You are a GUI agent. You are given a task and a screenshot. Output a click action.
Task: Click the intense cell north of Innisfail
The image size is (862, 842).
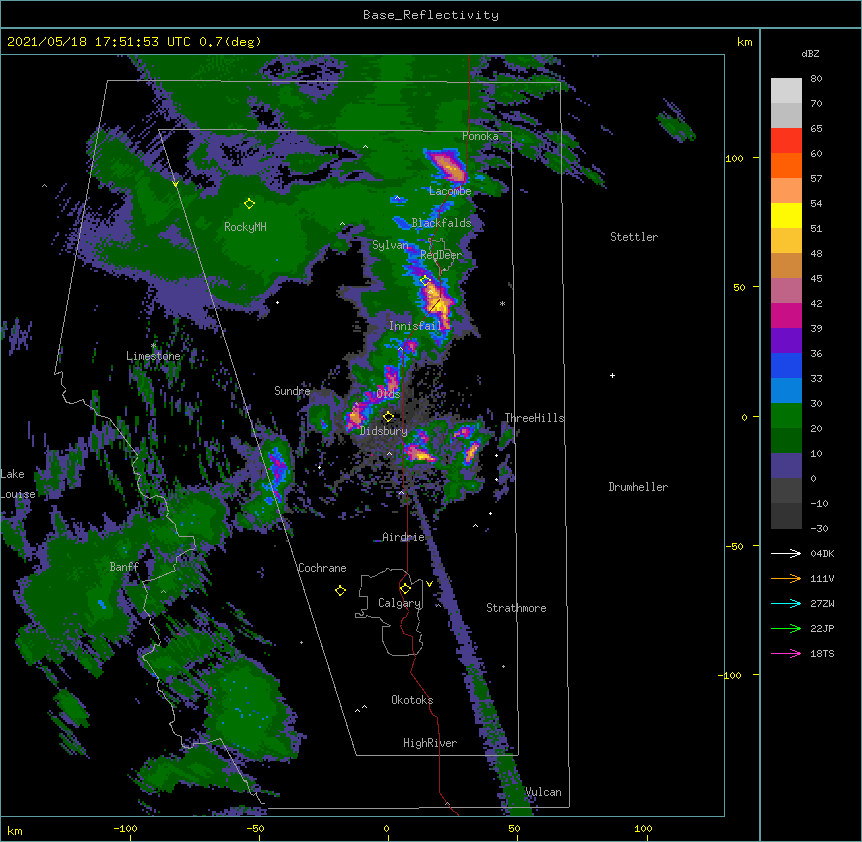437,301
